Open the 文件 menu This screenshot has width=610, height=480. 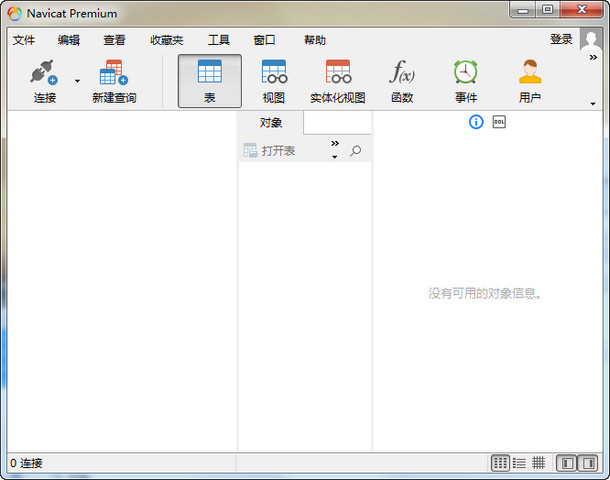pos(24,40)
